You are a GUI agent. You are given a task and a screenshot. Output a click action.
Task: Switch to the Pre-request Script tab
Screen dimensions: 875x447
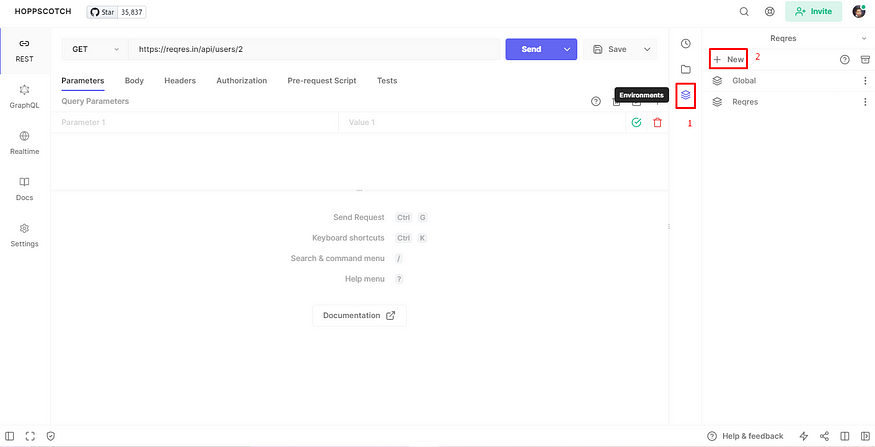(x=322, y=81)
